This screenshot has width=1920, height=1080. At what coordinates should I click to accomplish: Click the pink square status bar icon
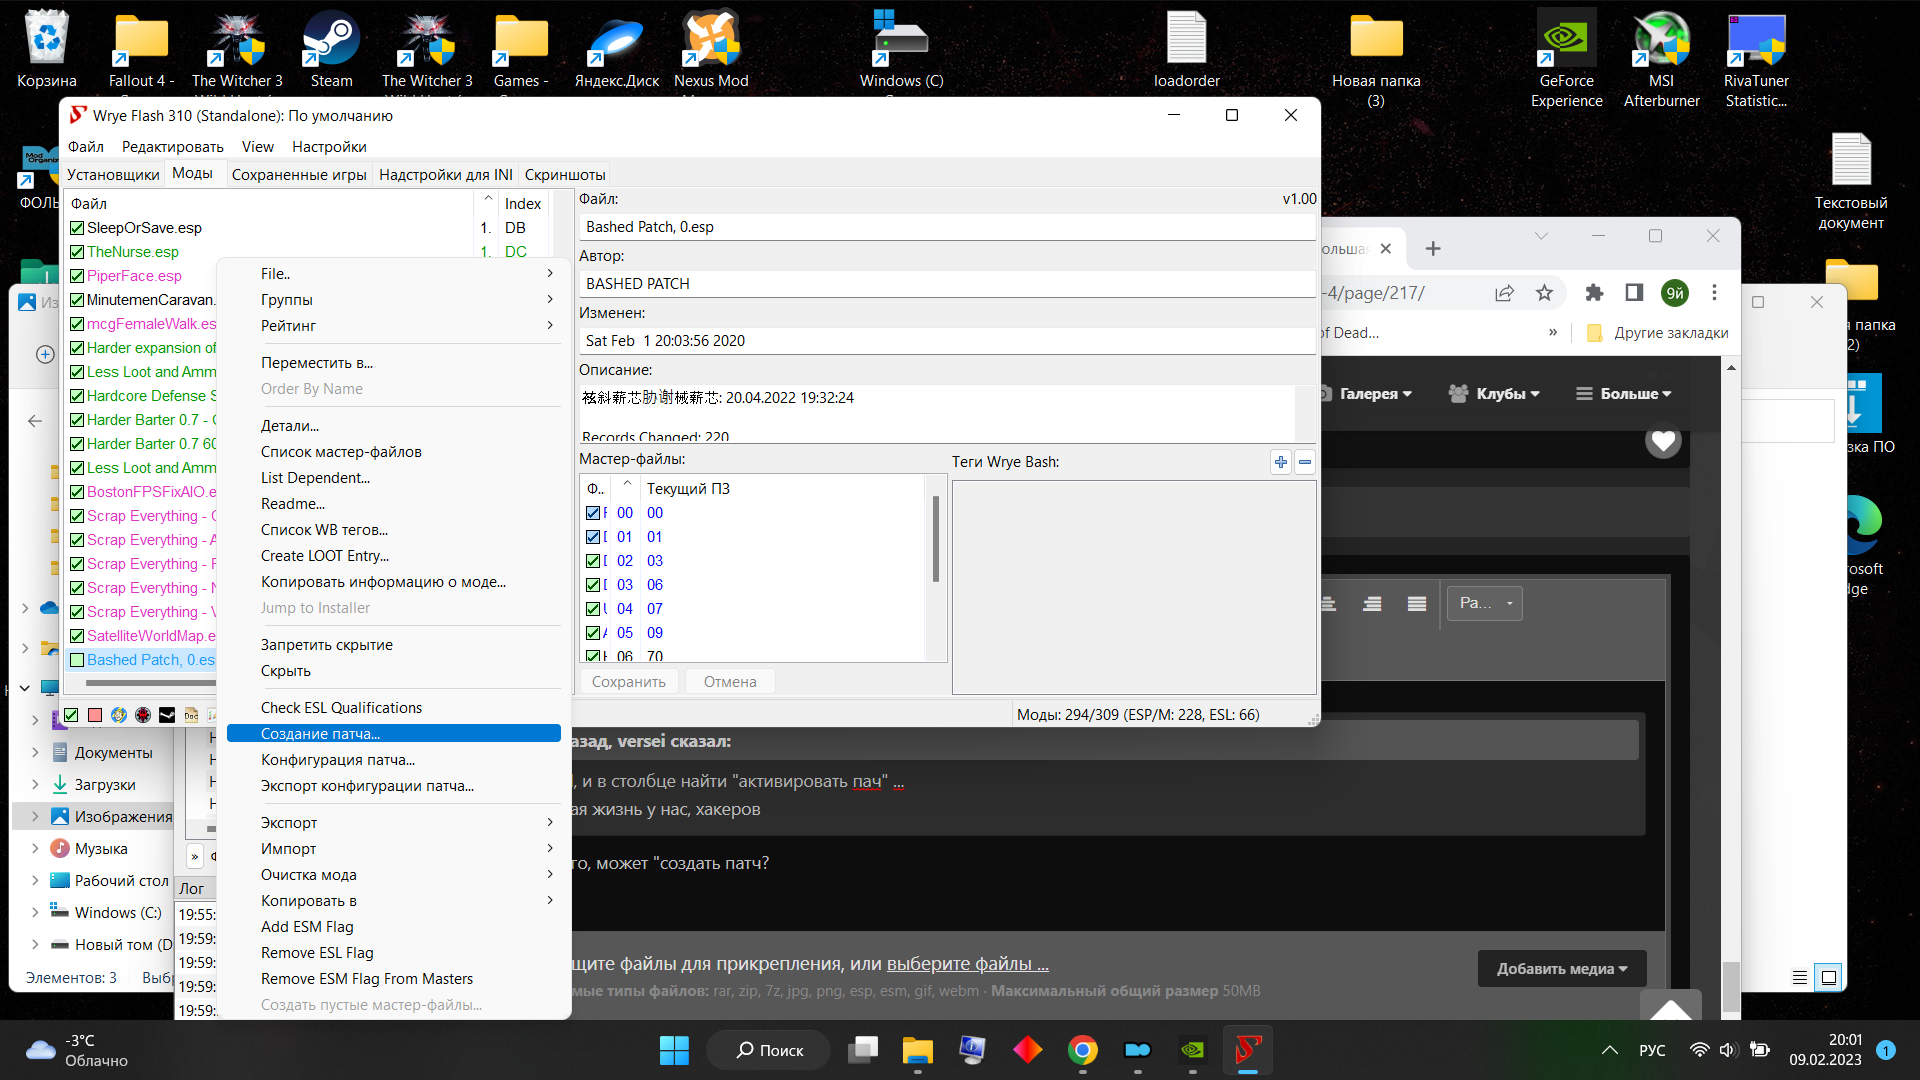95,715
